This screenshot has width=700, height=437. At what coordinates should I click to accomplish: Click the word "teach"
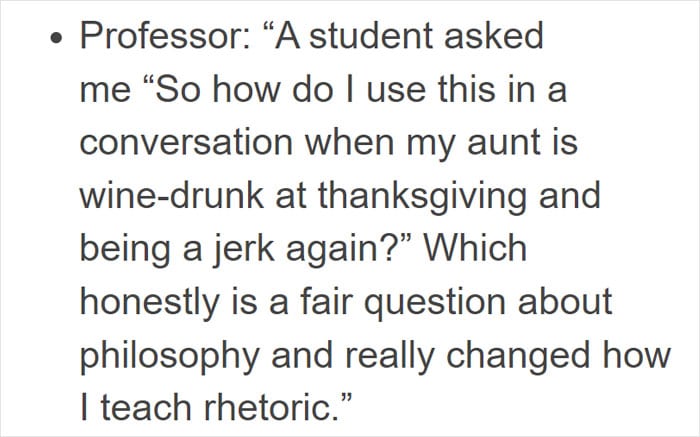coord(146,408)
